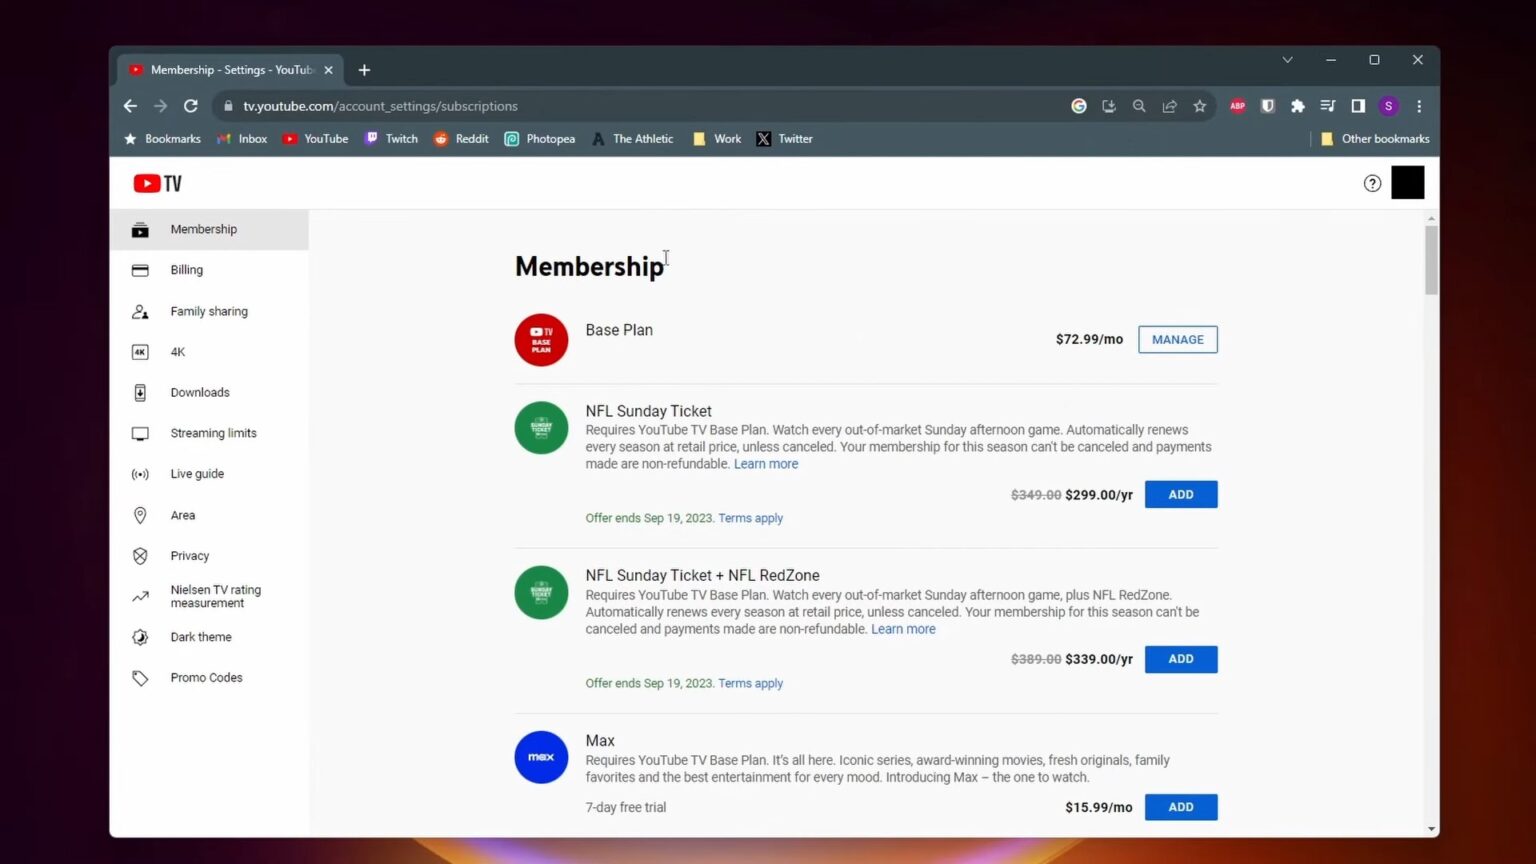Add the Max subscription
The width and height of the screenshot is (1536, 864).
pos(1180,807)
